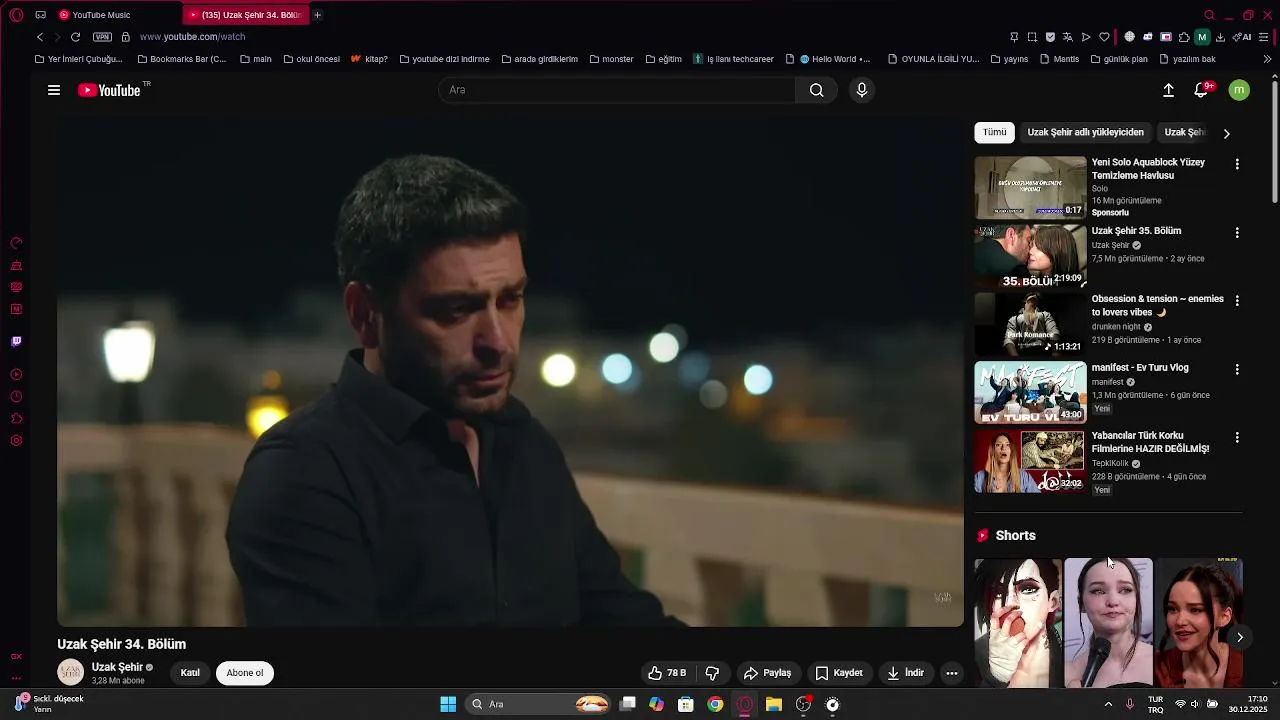1280x720 pixels.
Task: Expand hidden bookmarks with the double chevron
Action: (1267, 59)
